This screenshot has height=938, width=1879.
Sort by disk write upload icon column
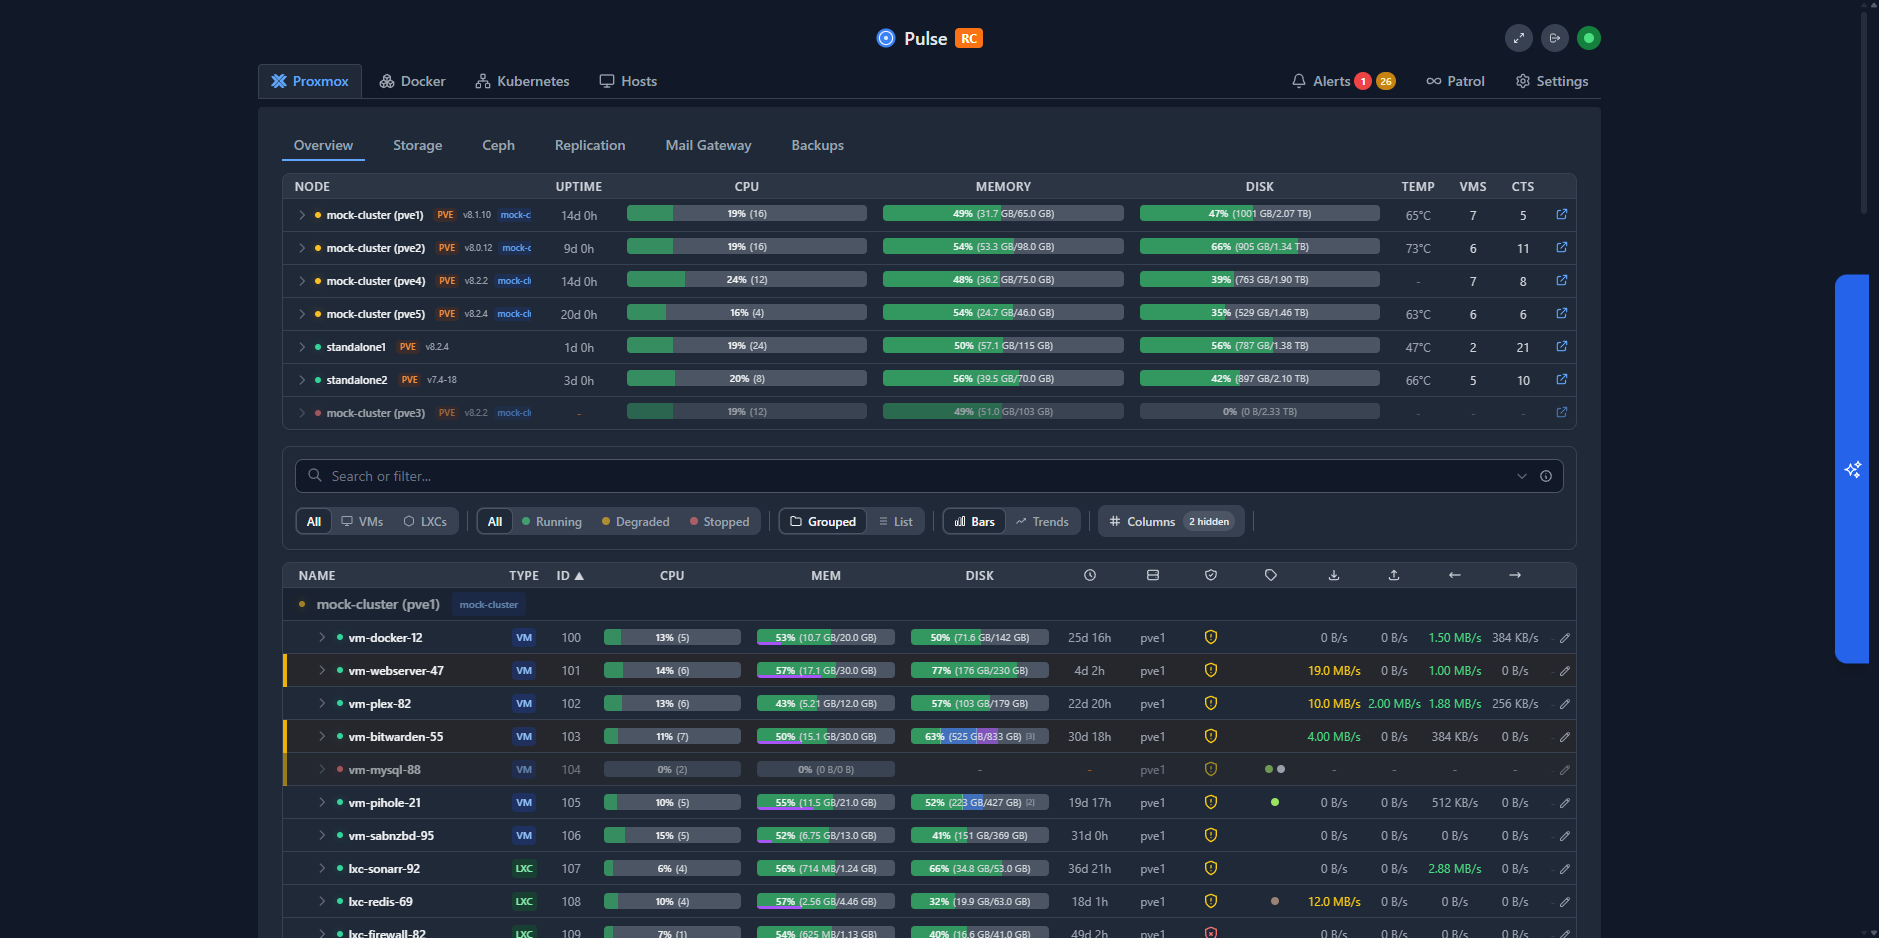(1393, 575)
